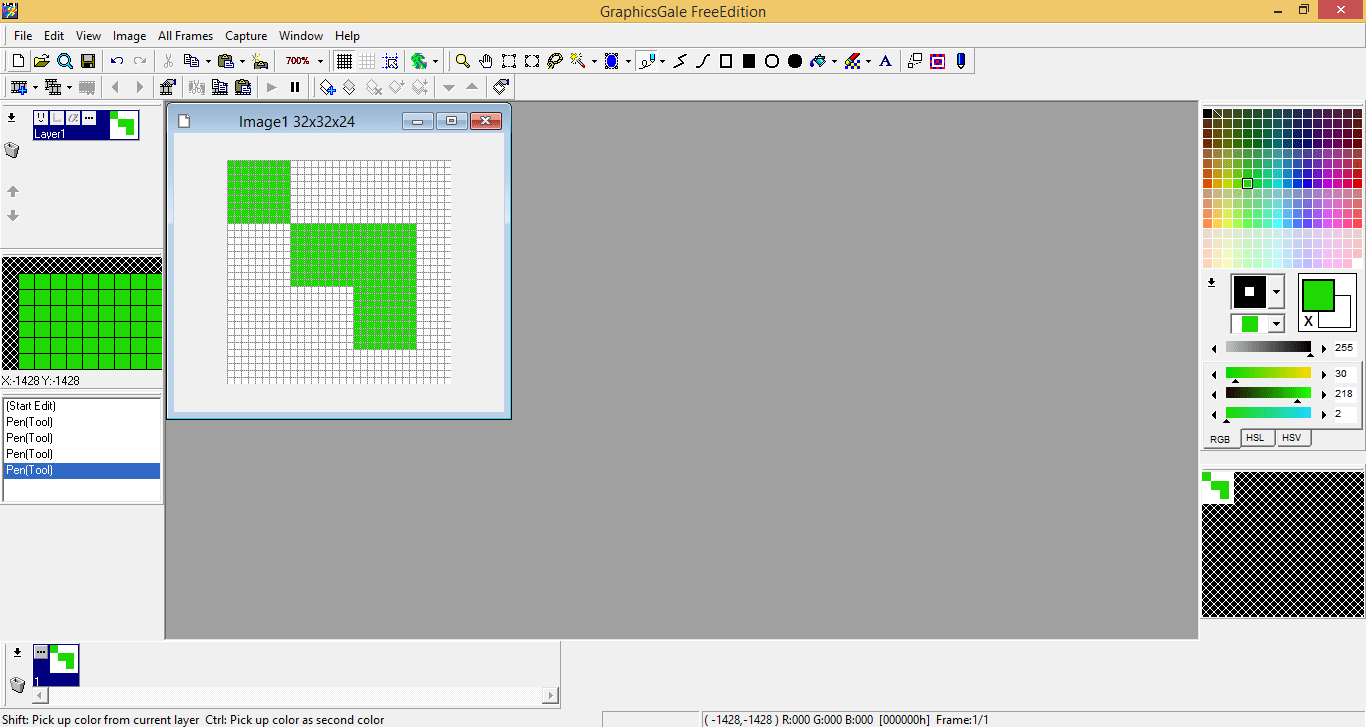Toggle Layer1 visibility
The image size is (1366, 727).
[x=41, y=118]
